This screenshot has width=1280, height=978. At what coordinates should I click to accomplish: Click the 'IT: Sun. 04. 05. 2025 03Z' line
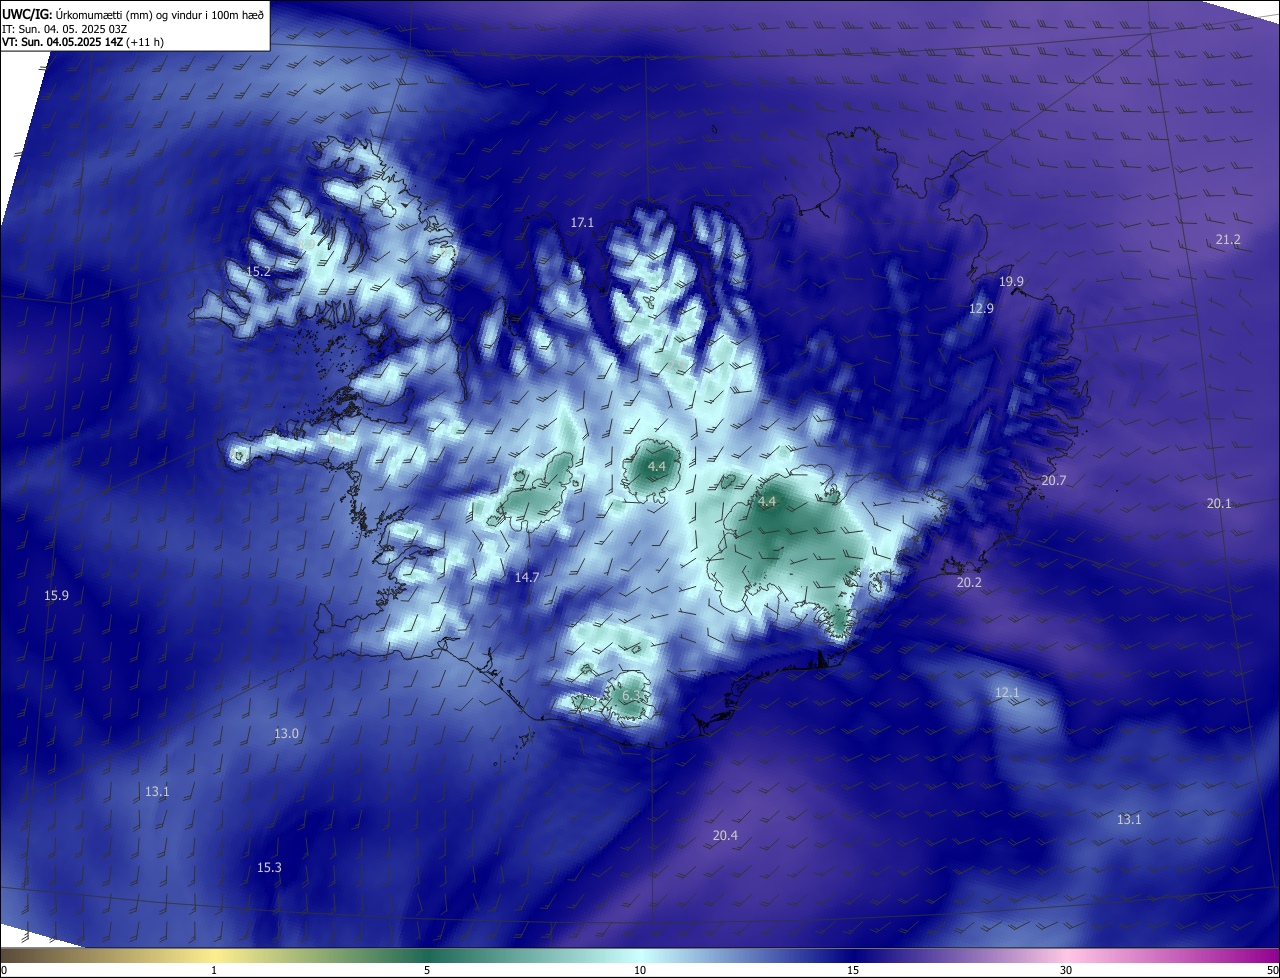tap(63, 29)
